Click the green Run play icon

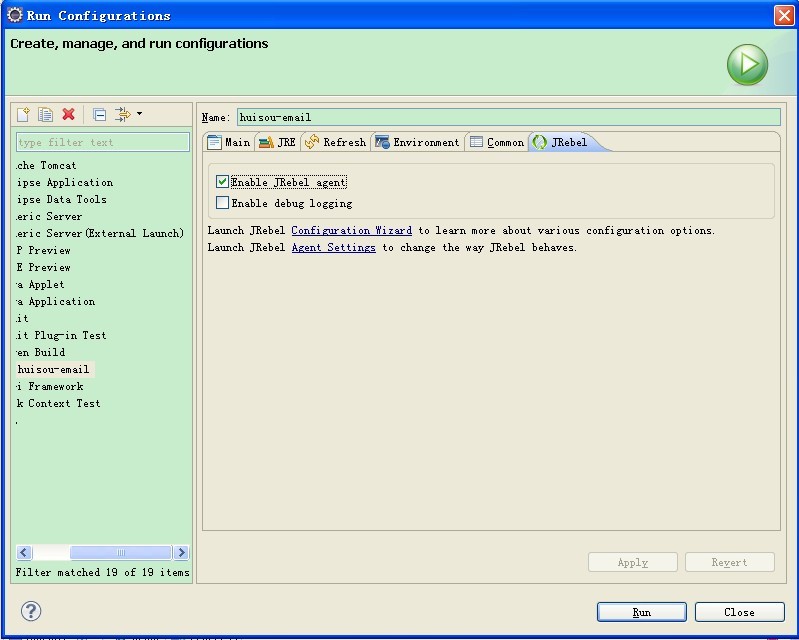747,65
